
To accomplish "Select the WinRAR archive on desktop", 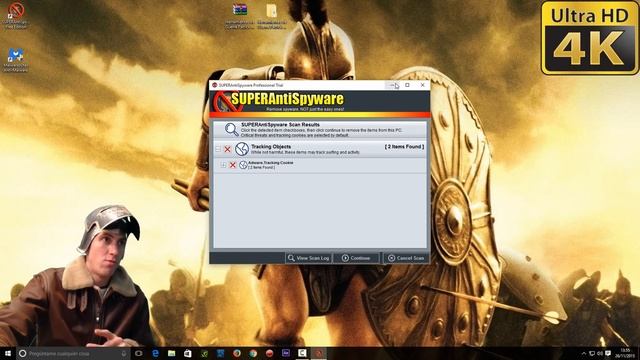I will [x=240, y=16].
